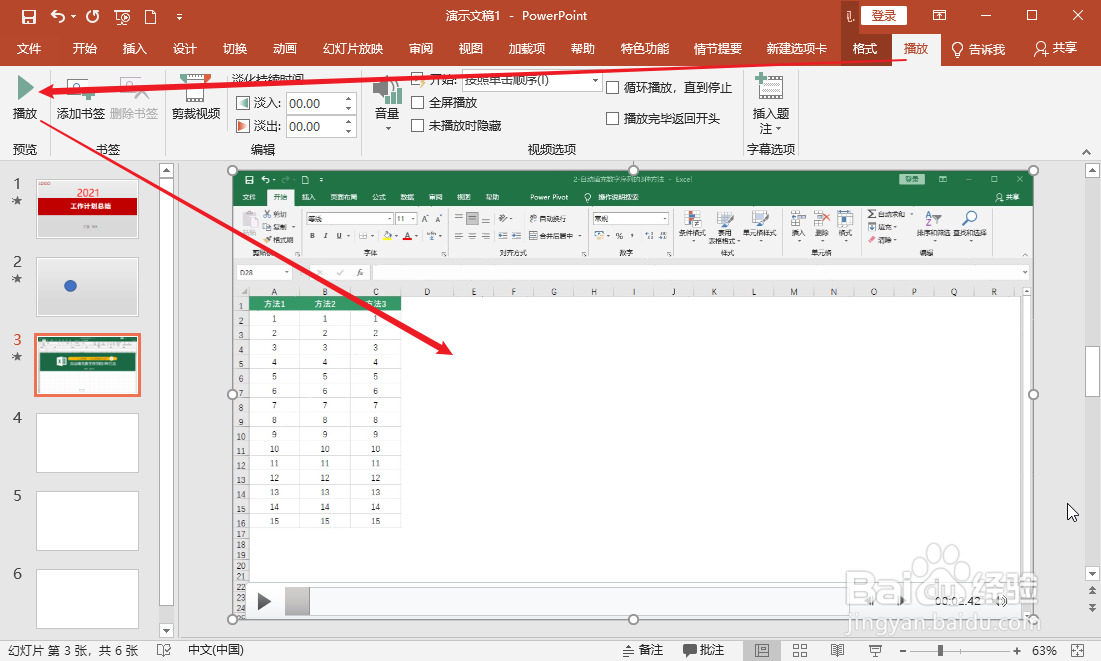Click the Redo/Repeat icon in title bar
The width and height of the screenshot is (1101, 661).
pos(92,16)
